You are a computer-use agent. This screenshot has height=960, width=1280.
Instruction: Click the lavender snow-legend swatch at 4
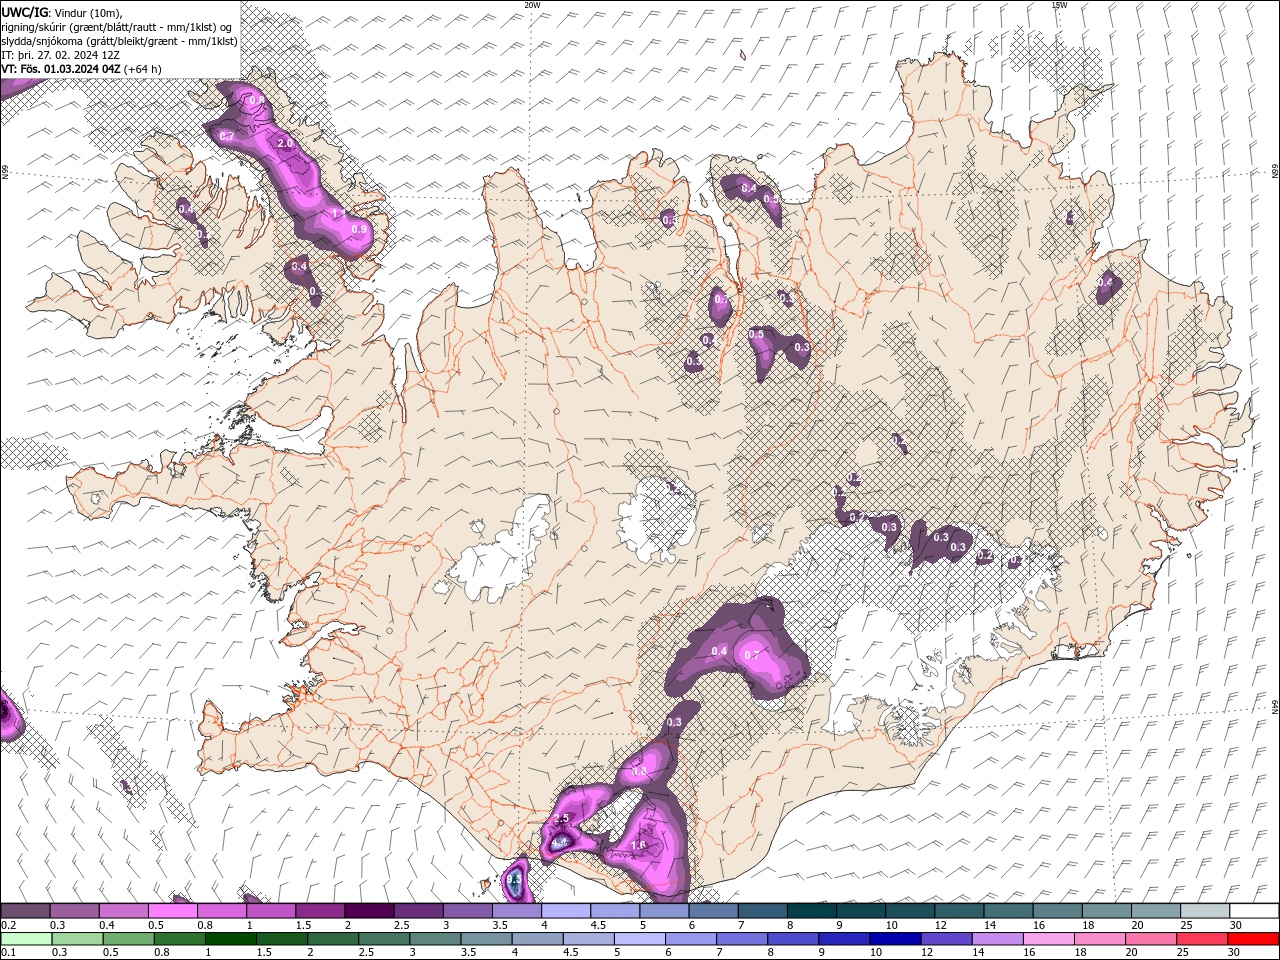click(x=565, y=911)
